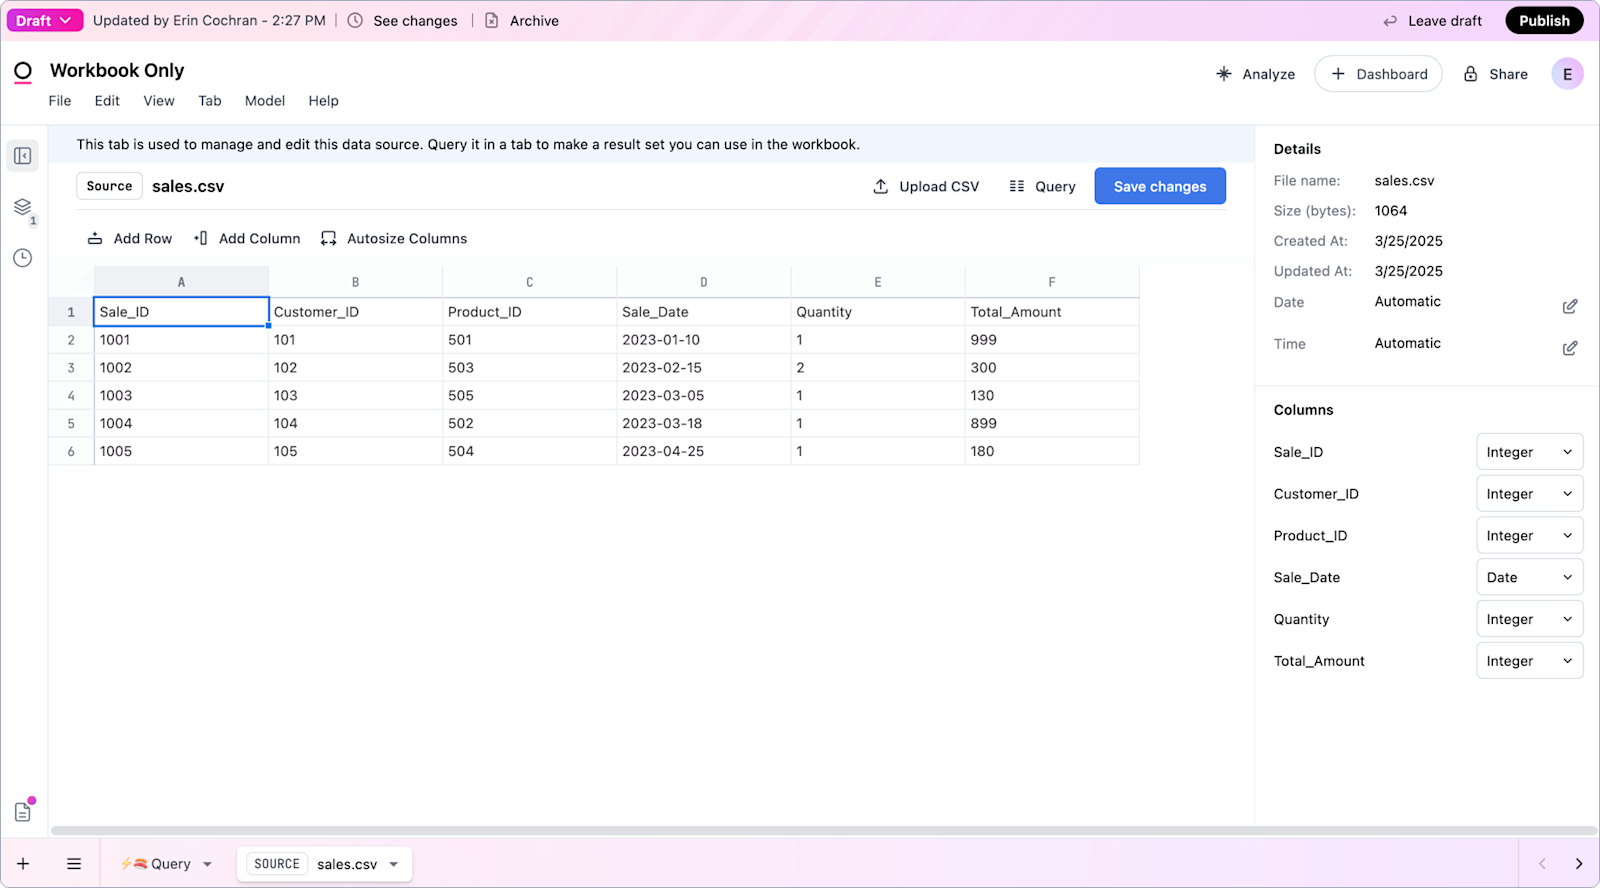Open Product_ID type dropdown
The height and width of the screenshot is (888, 1600).
pyautogui.click(x=1529, y=536)
